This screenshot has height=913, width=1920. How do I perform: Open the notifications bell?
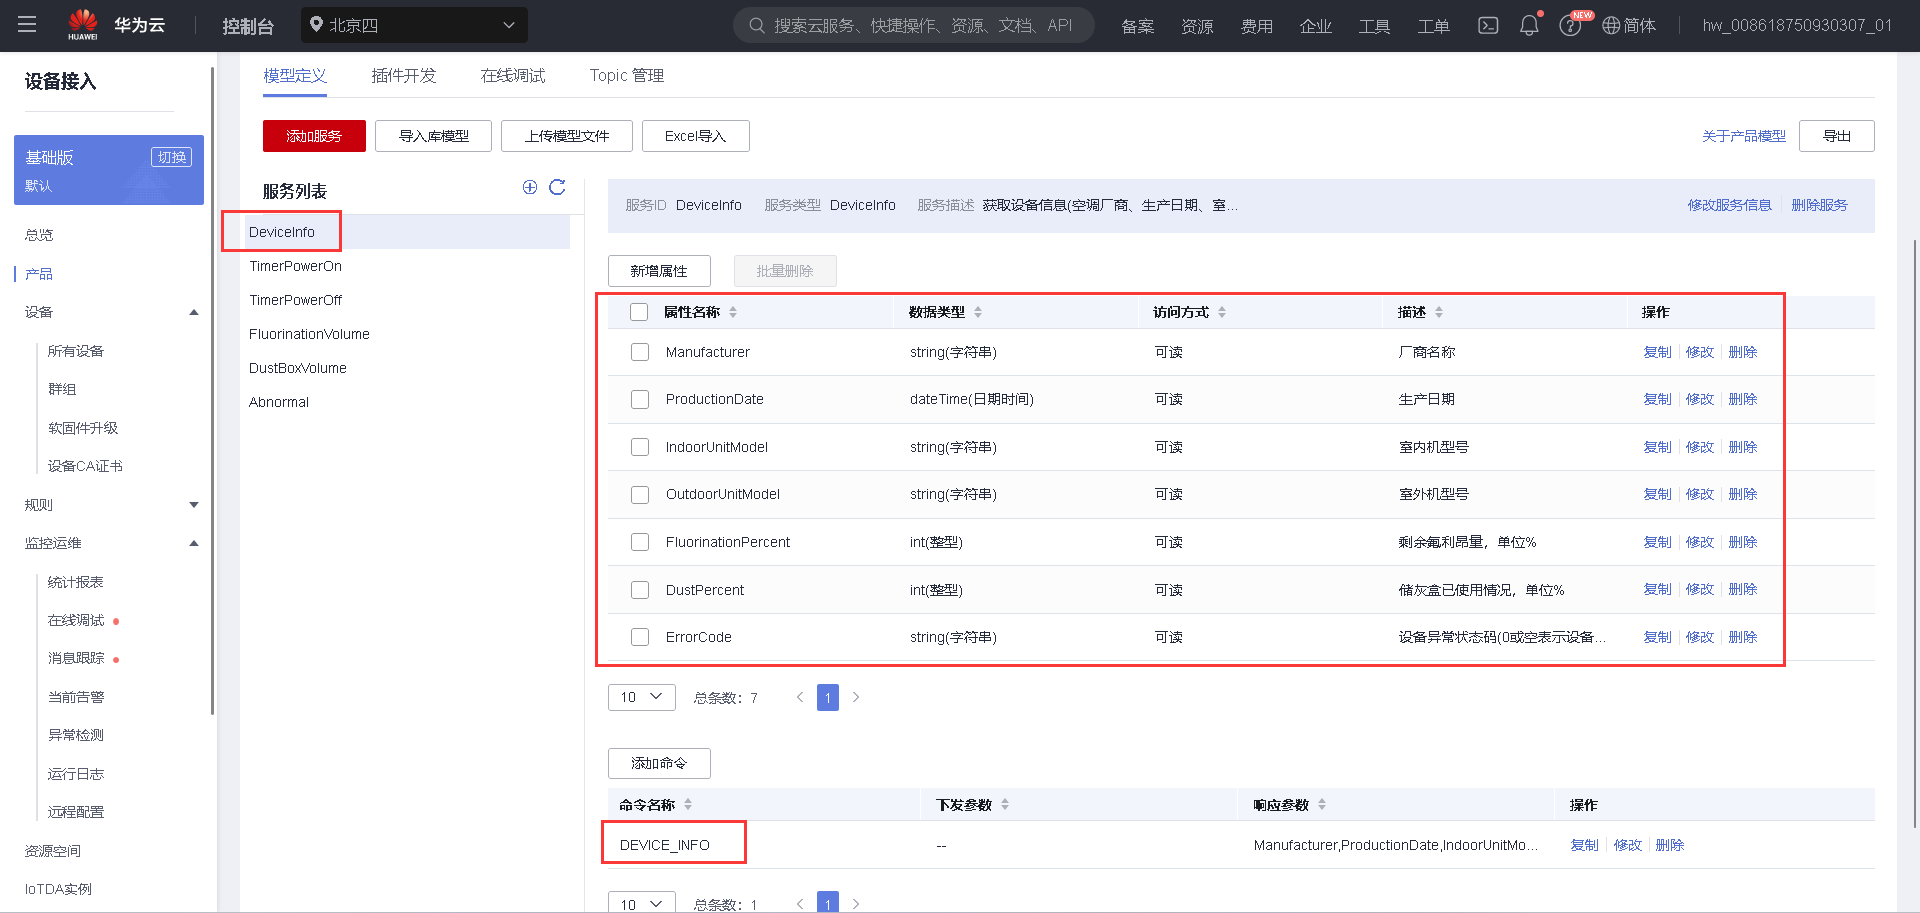(1529, 25)
